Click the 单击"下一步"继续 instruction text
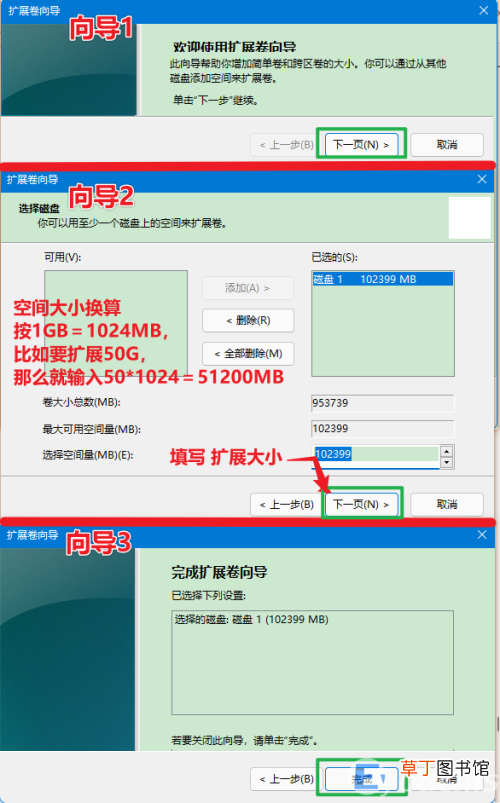Screen dimensions: 500x803 216,100
